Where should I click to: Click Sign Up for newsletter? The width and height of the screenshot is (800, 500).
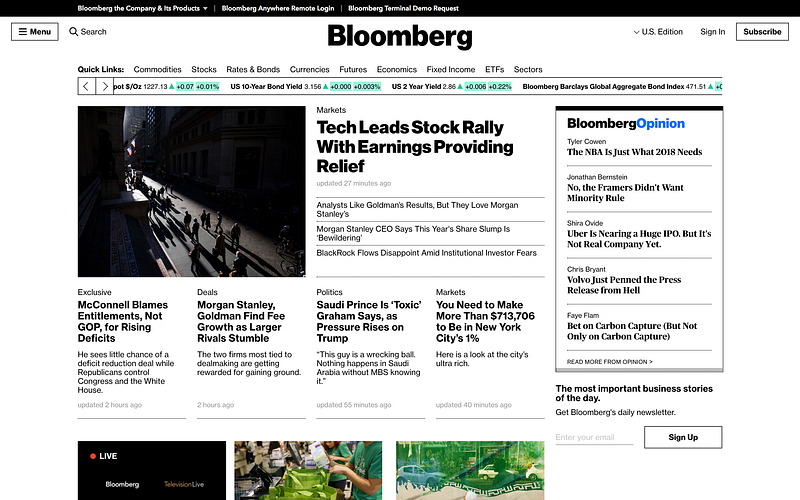coord(683,437)
